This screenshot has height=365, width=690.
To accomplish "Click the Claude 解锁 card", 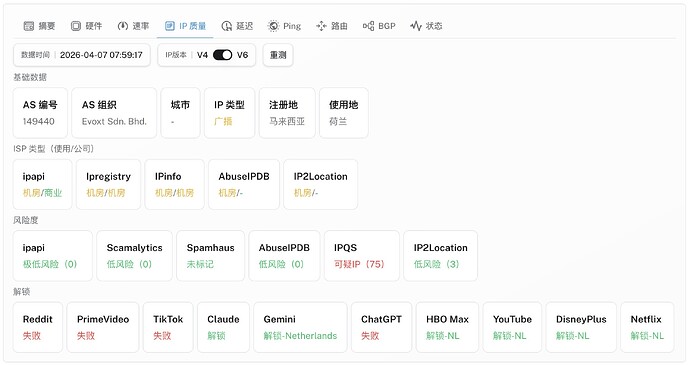I will tap(223, 327).
